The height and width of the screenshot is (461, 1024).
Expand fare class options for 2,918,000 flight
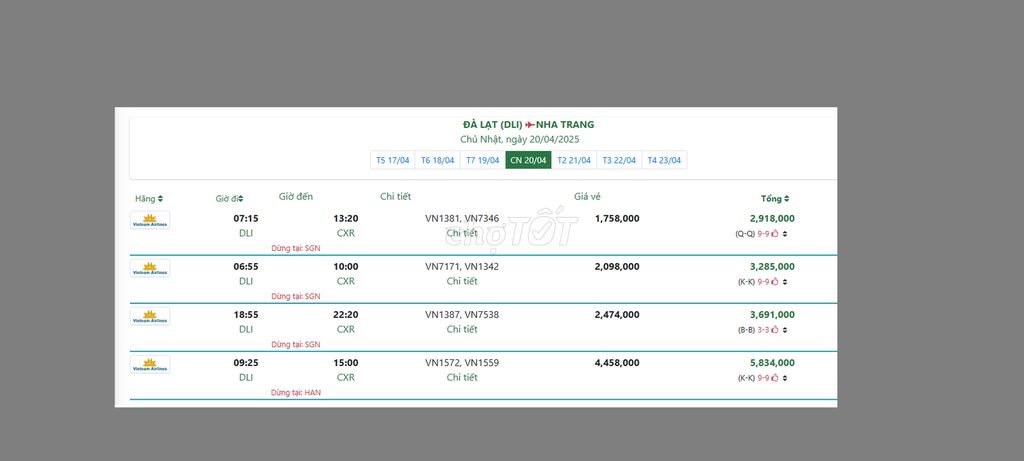click(785, 234)
